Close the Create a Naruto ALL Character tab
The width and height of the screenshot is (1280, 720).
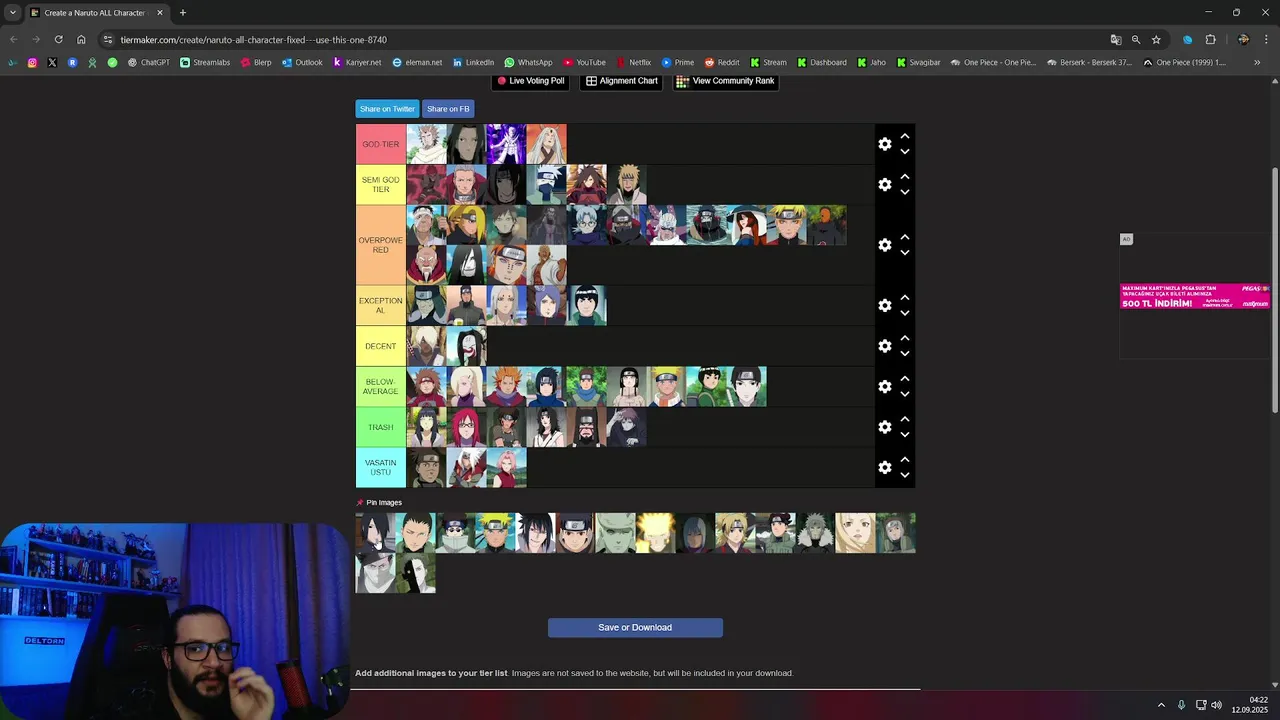click(x=159, y=13)
